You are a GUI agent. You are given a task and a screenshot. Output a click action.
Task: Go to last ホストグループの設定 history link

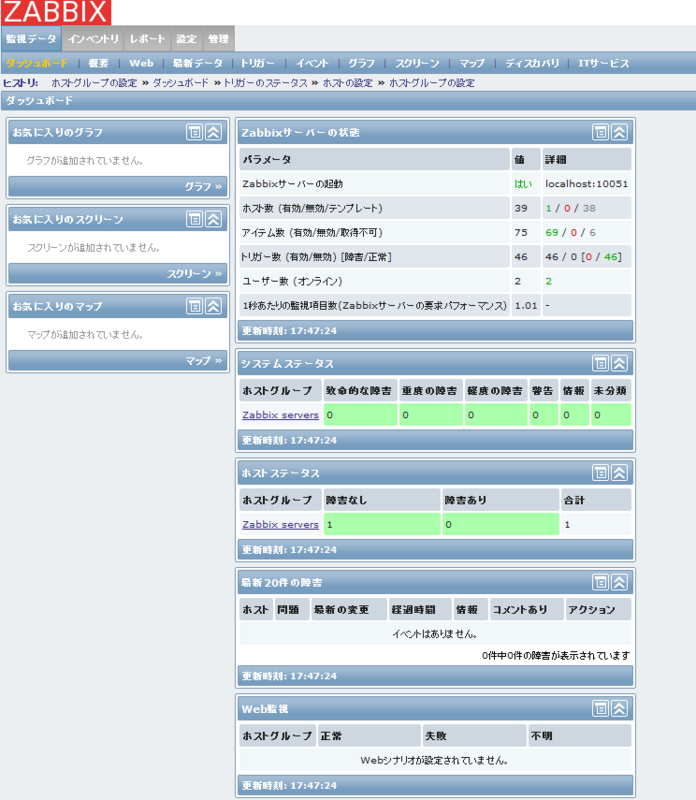(x=432, y=83)
